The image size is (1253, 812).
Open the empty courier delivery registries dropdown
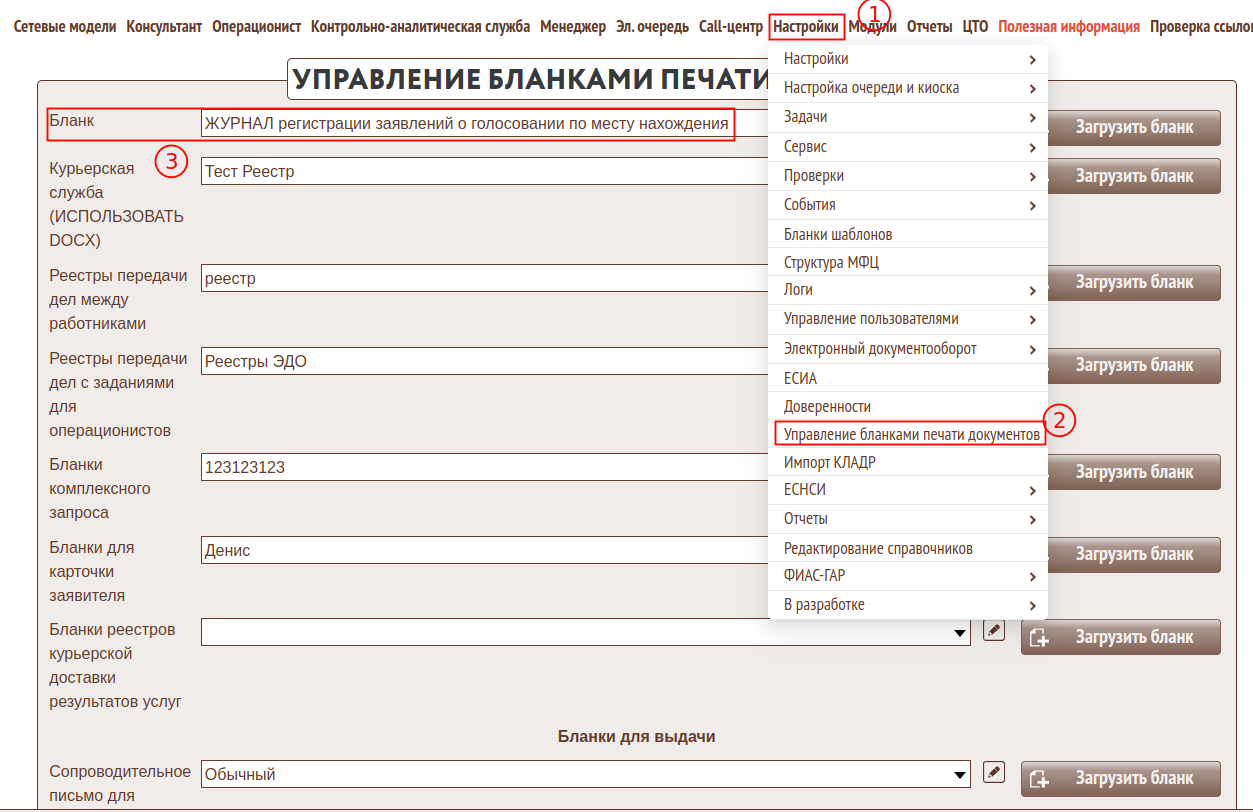[585, 633]
